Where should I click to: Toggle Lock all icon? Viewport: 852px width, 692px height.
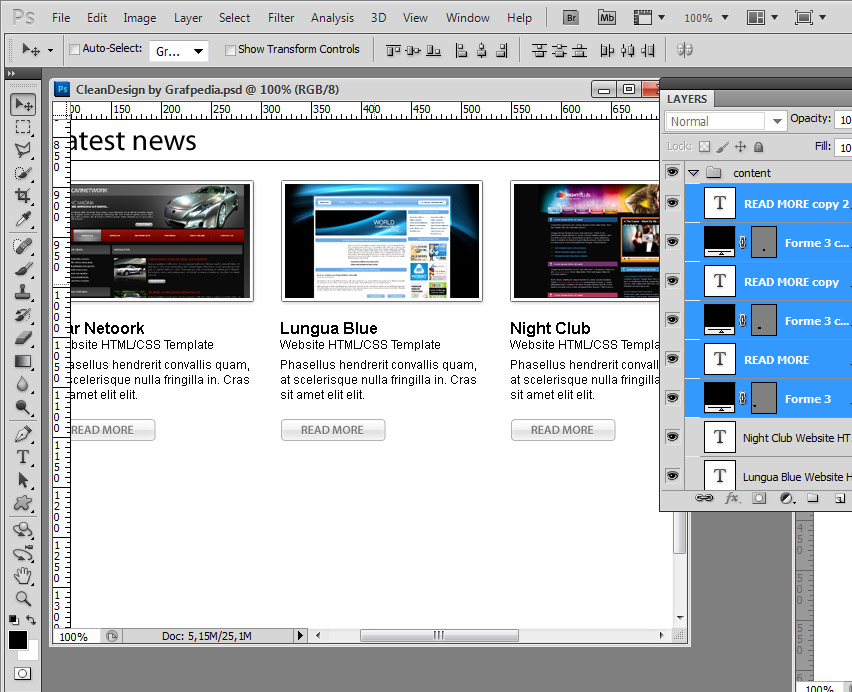point(759,147)
